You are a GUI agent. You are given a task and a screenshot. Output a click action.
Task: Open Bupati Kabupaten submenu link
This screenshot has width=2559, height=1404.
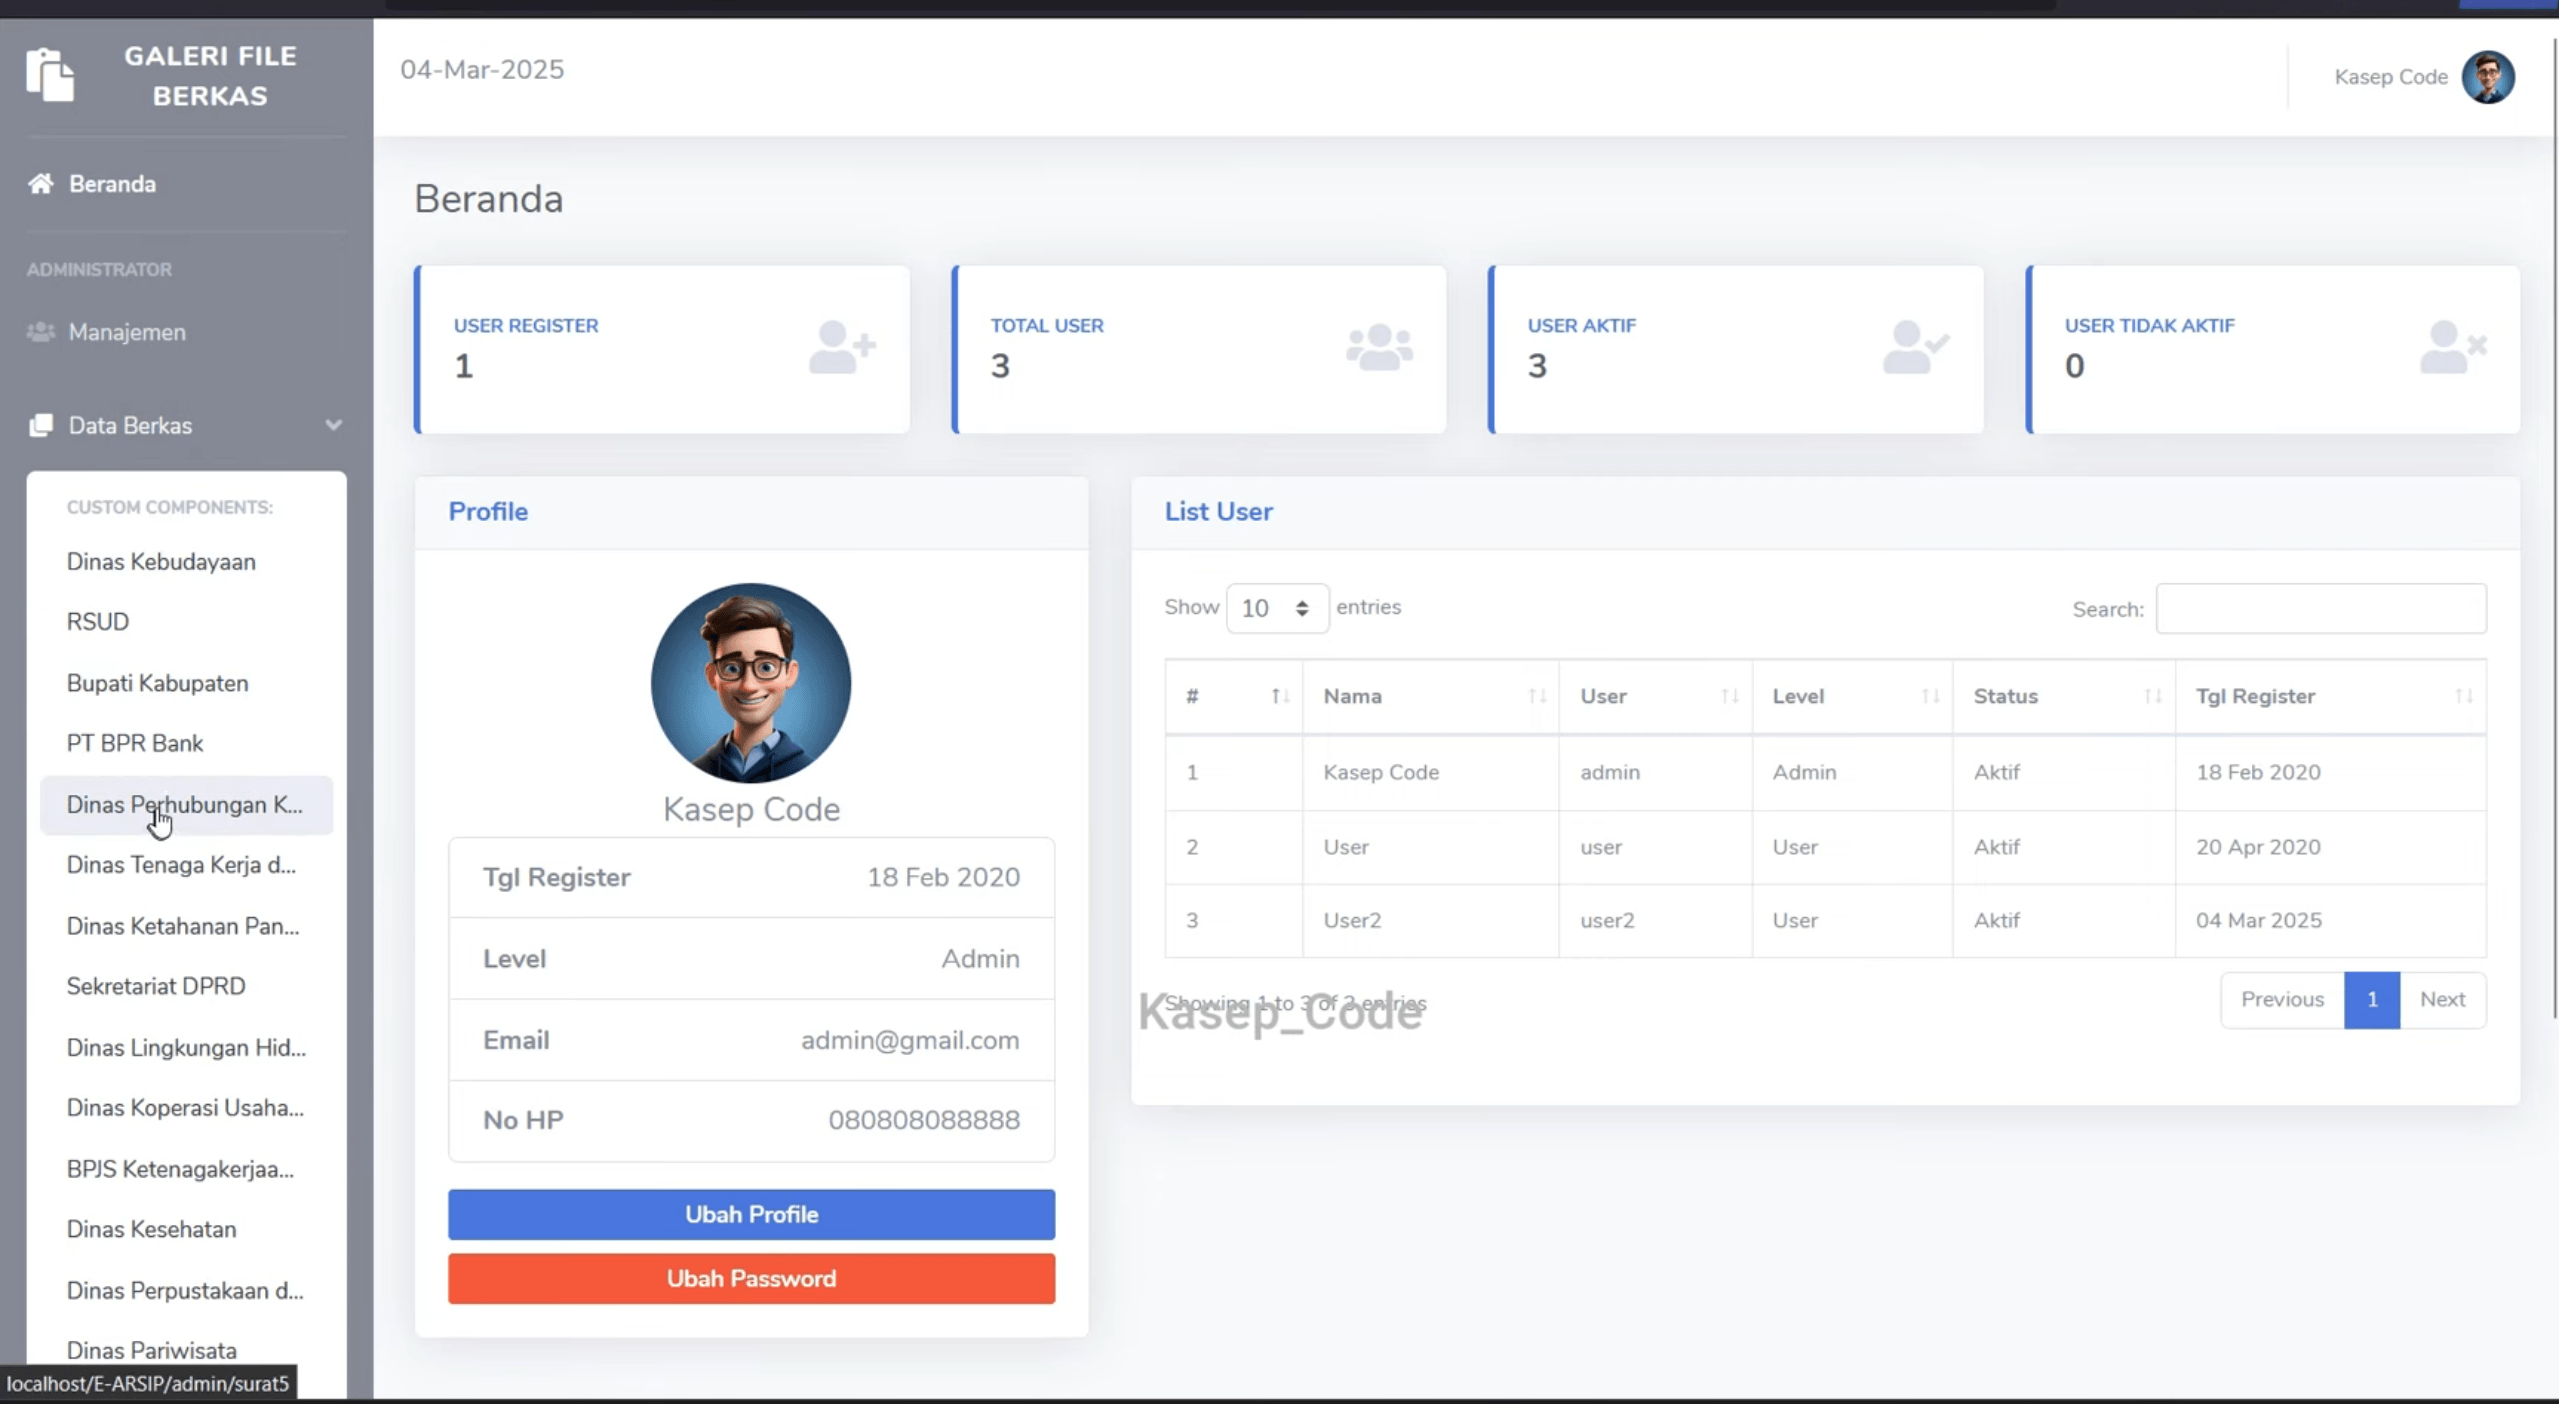click(x=157, y=683)
